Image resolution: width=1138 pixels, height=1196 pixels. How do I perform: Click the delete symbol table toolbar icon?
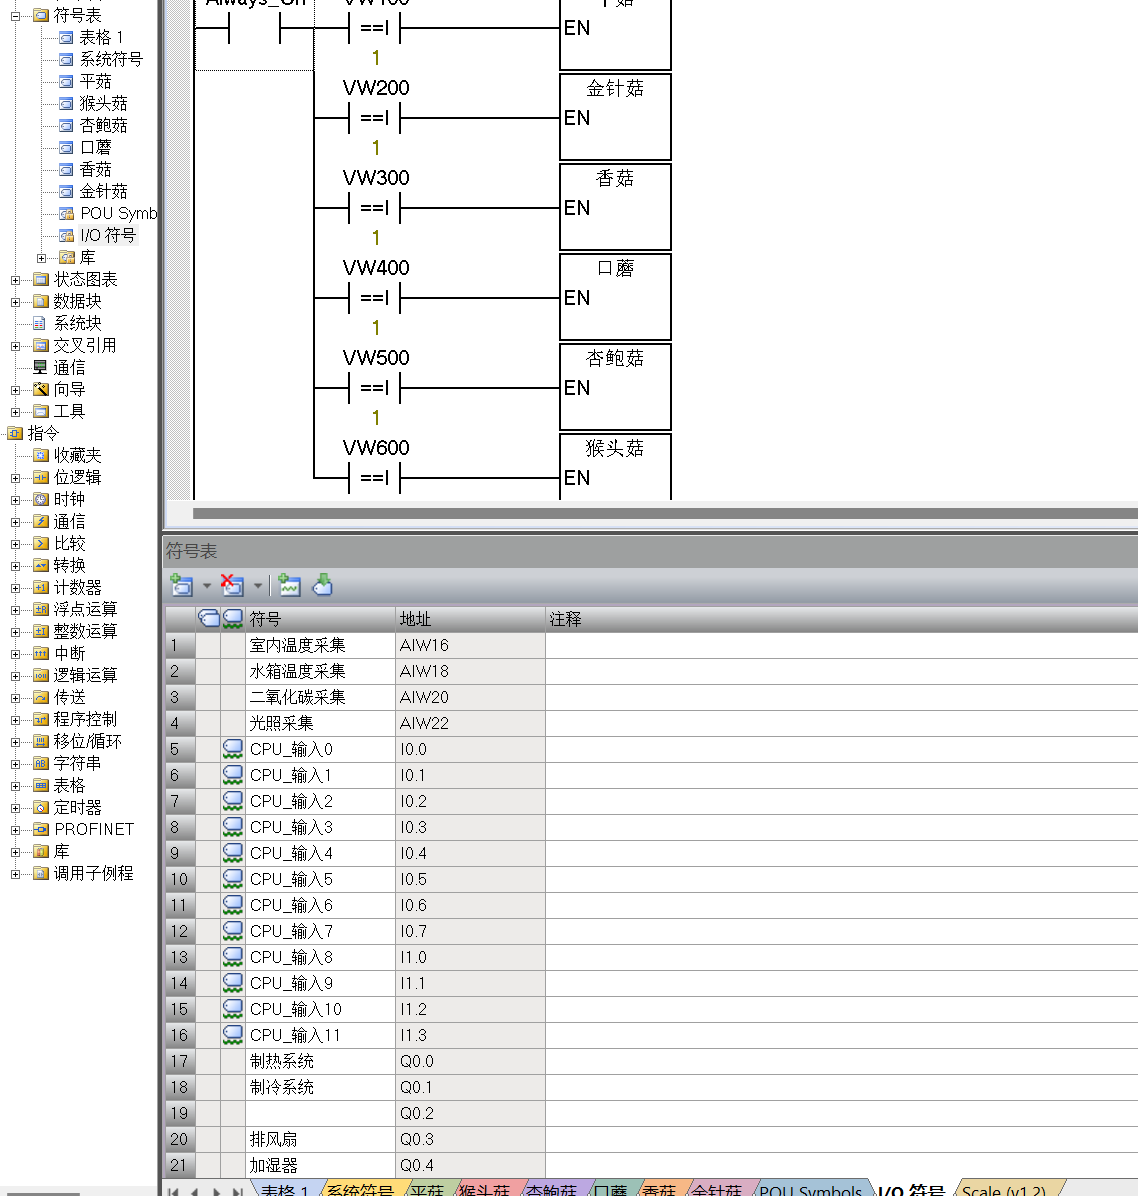232,585
